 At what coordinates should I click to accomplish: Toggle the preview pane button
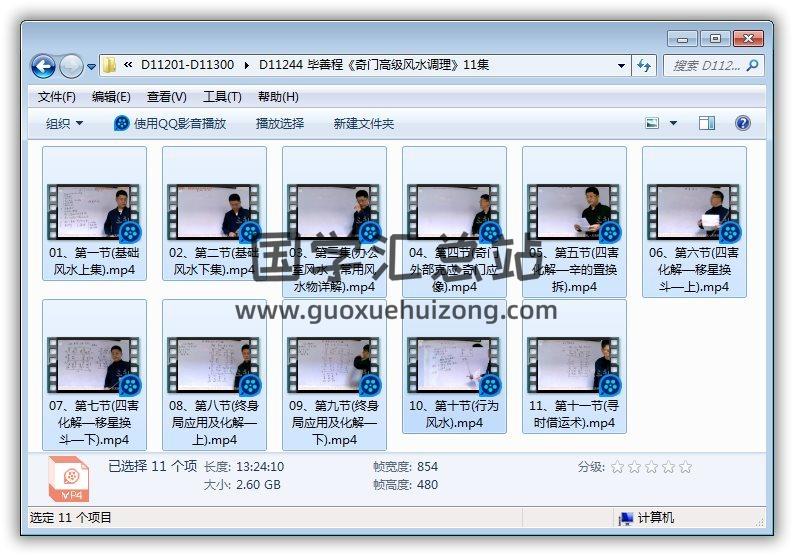[x=707, y=123]
